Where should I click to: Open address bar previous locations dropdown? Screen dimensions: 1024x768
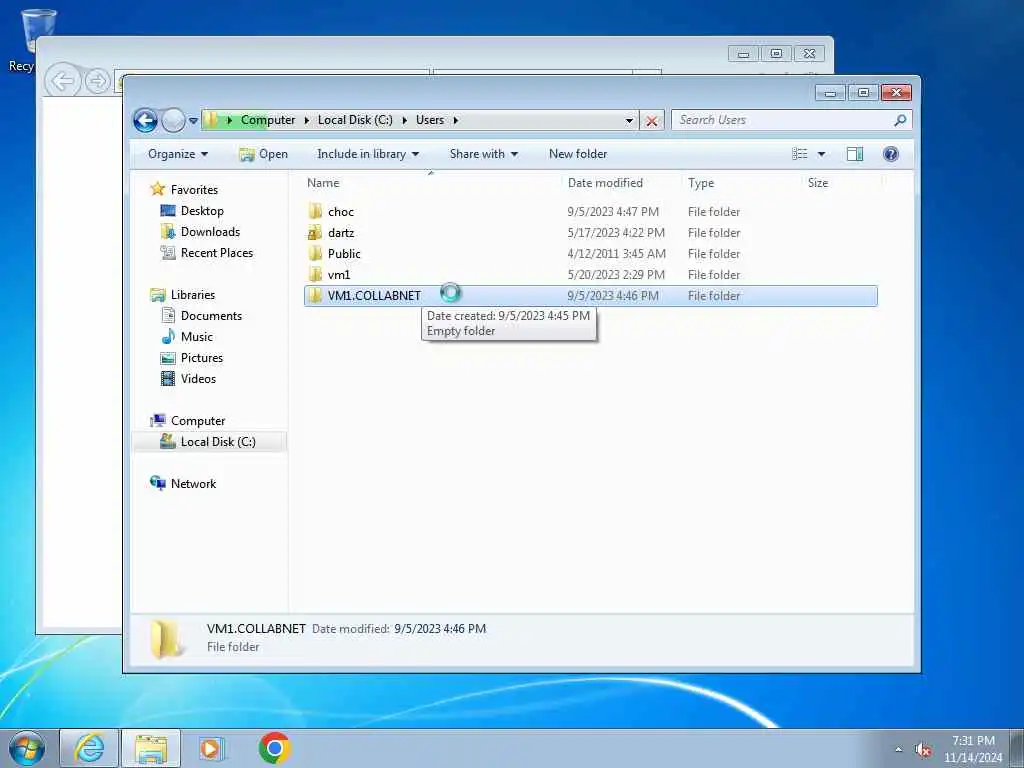tap(629, 120)
